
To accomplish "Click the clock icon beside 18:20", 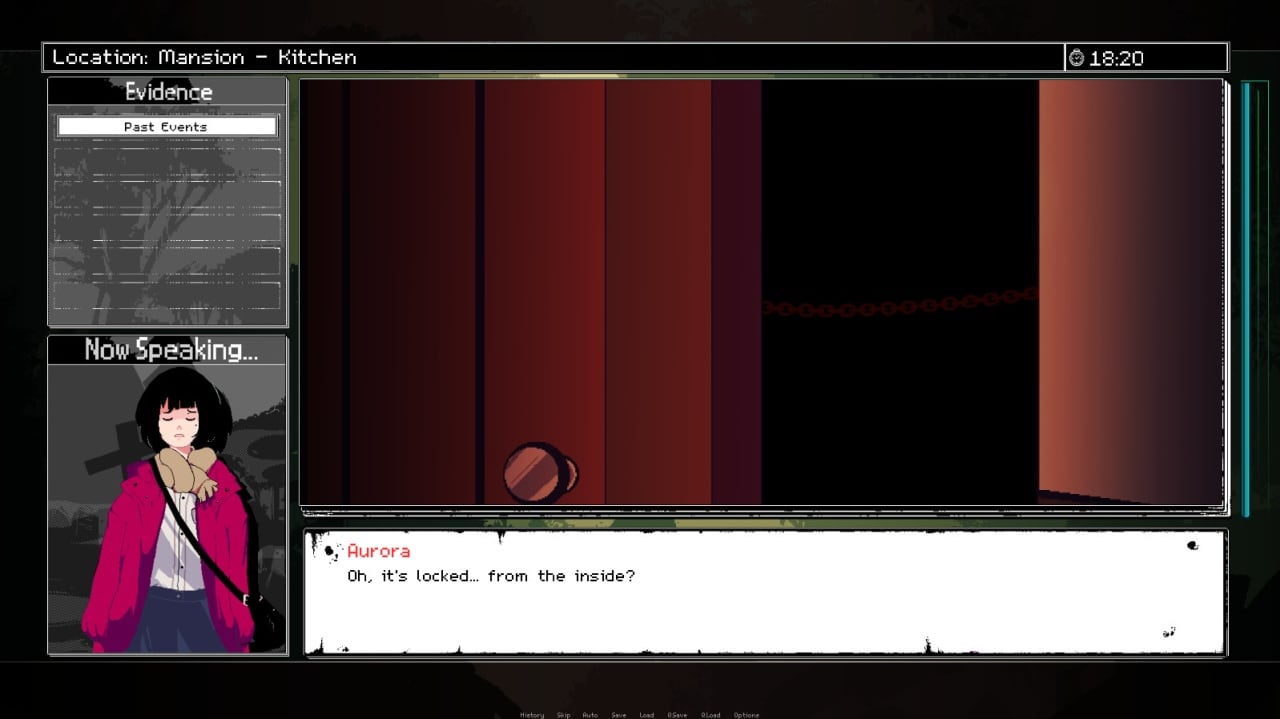I will tap(1076, 58).
